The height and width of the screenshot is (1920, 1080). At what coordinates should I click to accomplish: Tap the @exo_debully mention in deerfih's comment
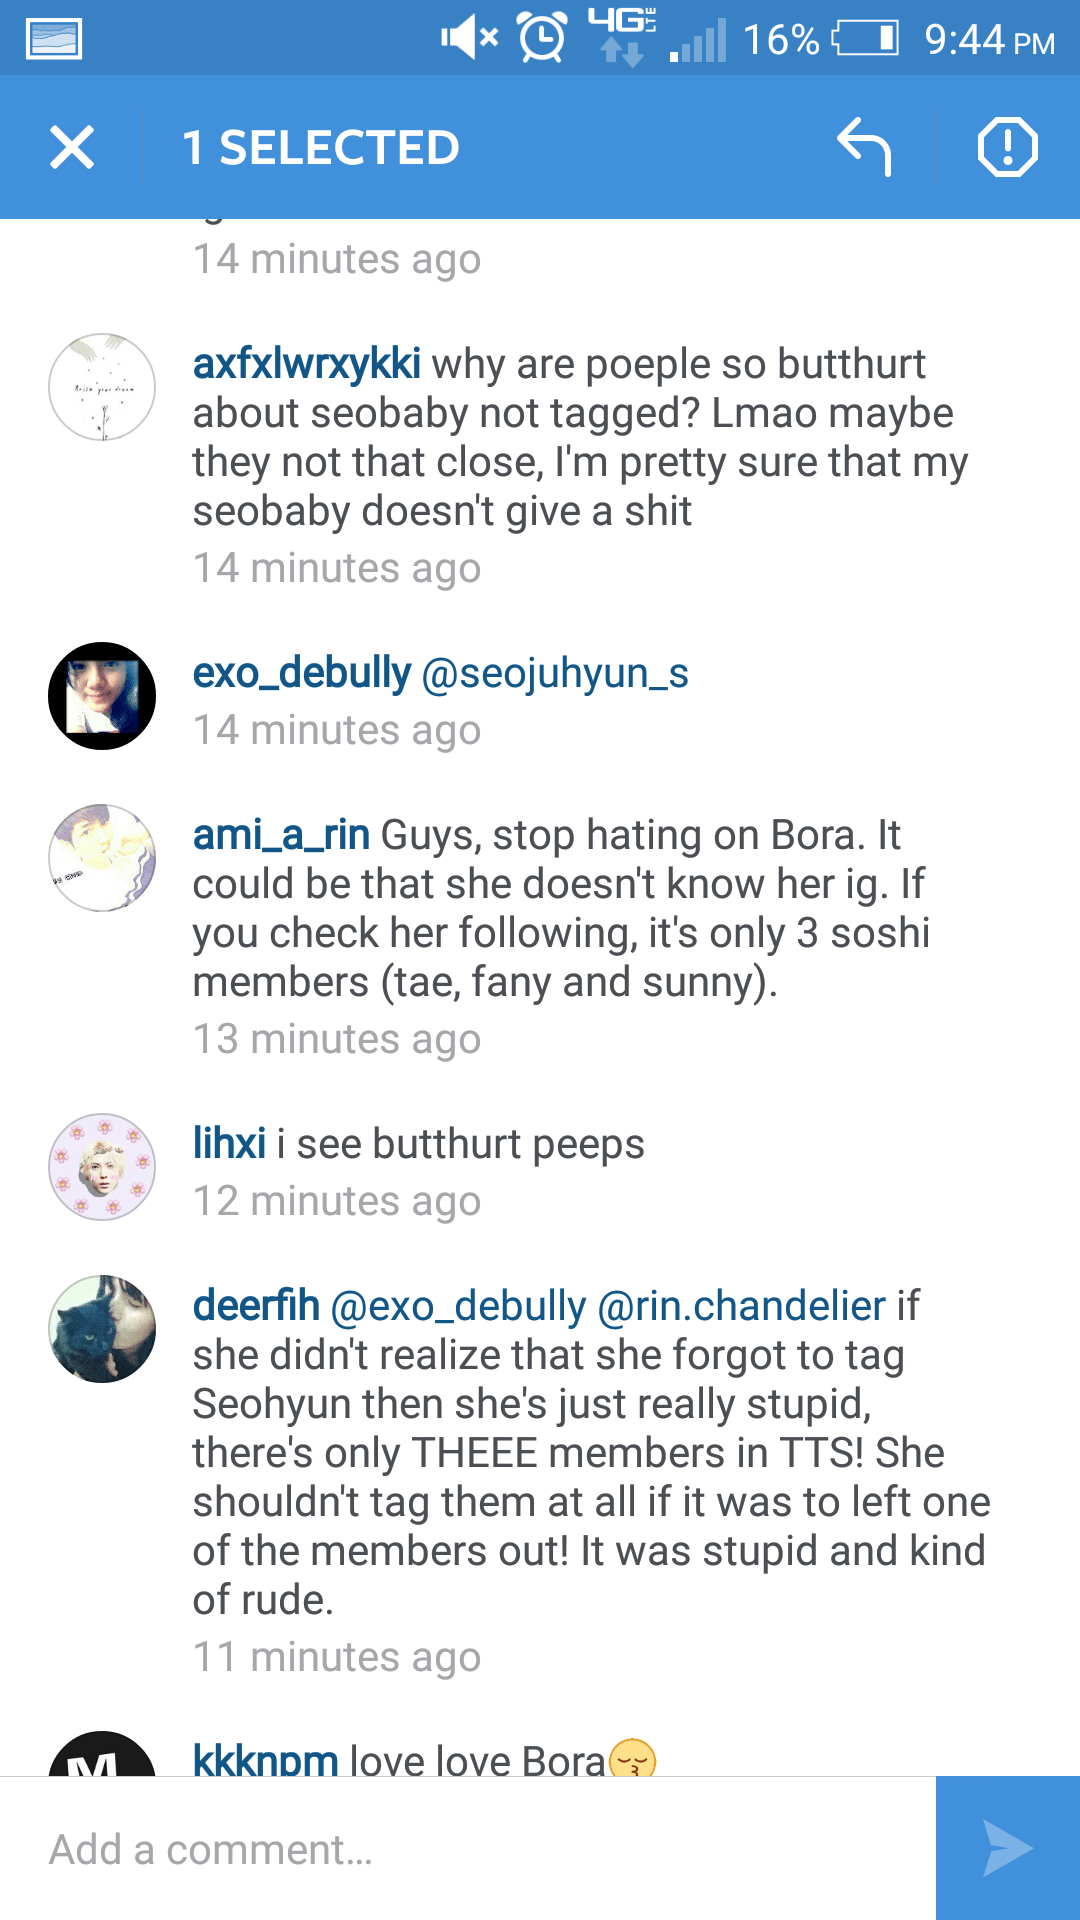click(x=458, y=1306)
